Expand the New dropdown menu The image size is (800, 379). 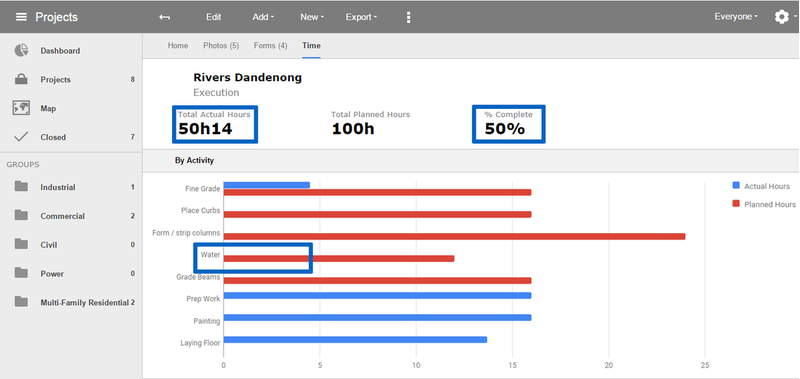click(x=312, y=17)
